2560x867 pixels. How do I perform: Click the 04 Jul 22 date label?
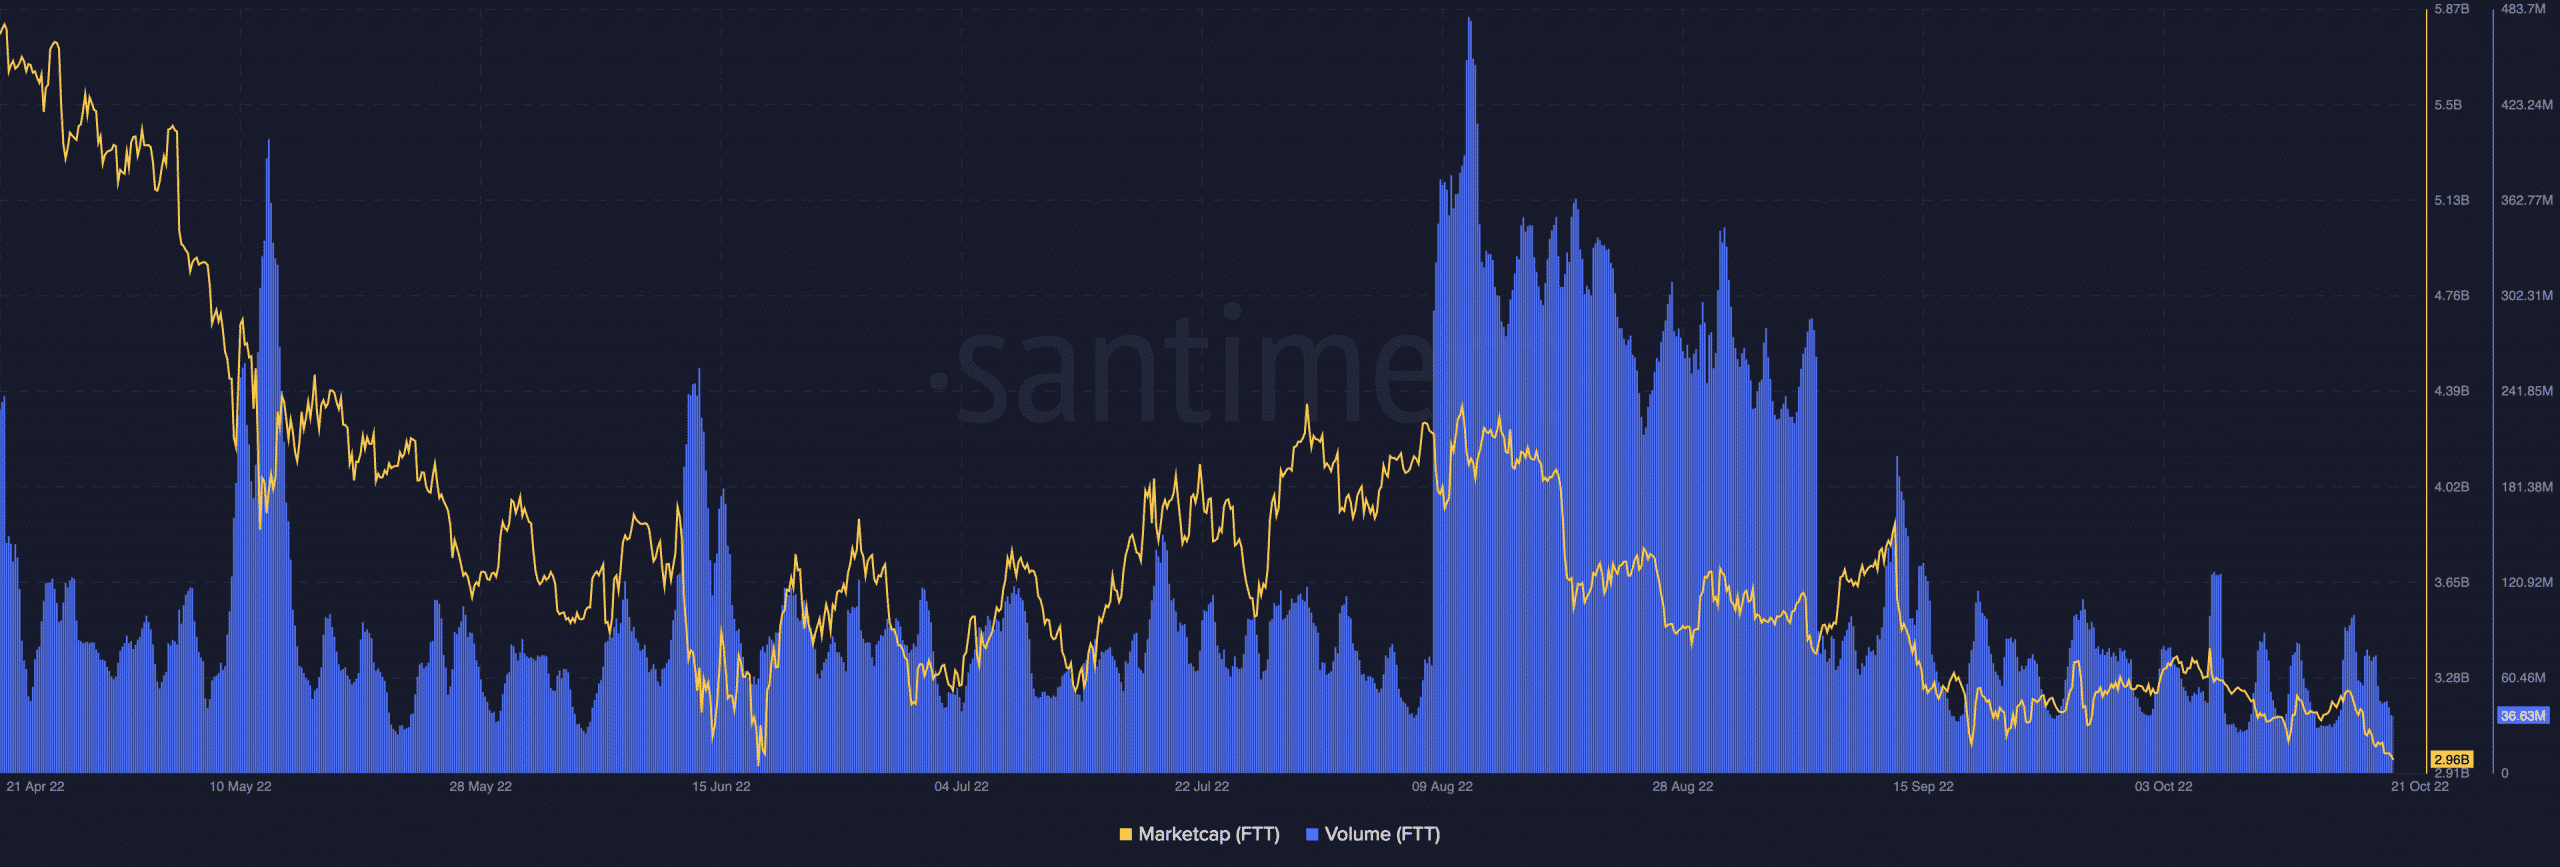(961, 787)
